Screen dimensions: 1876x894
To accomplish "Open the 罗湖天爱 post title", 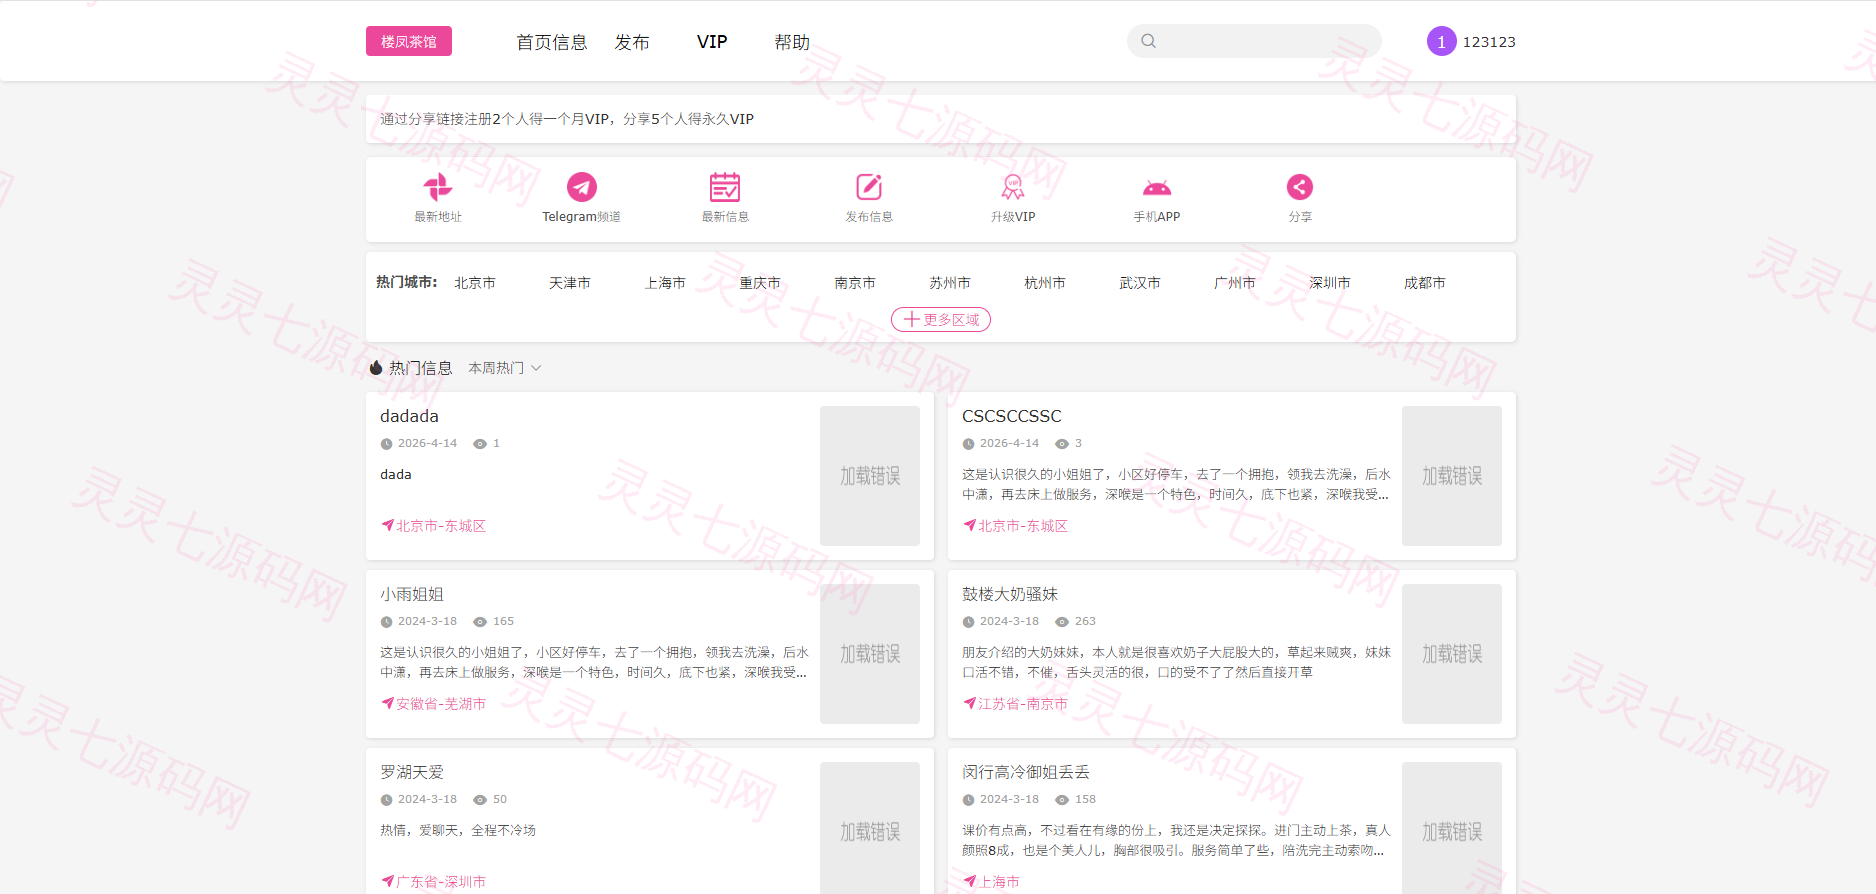I will pos(412,772).
